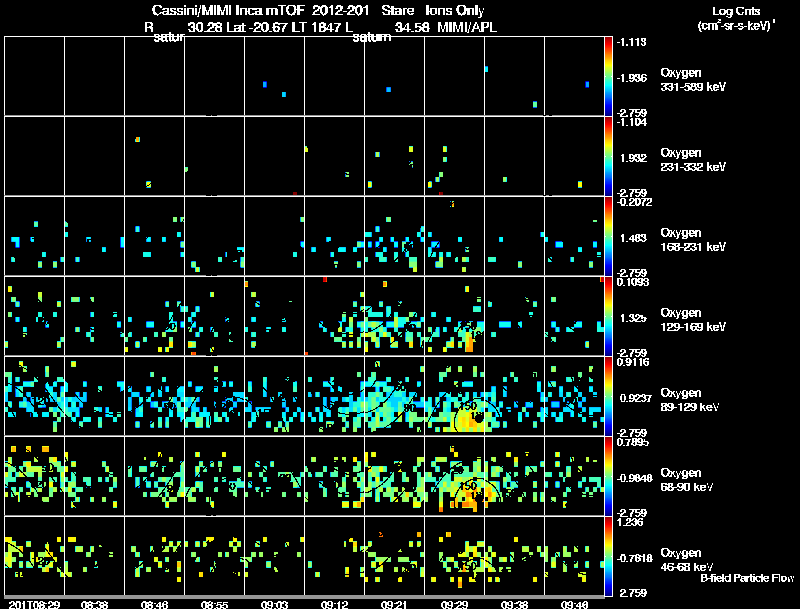Screen dimensions: 800x609
Task: Click the color bar beside the 46-68 keV row
Action: pyautogui.click(x=608, y=556)
